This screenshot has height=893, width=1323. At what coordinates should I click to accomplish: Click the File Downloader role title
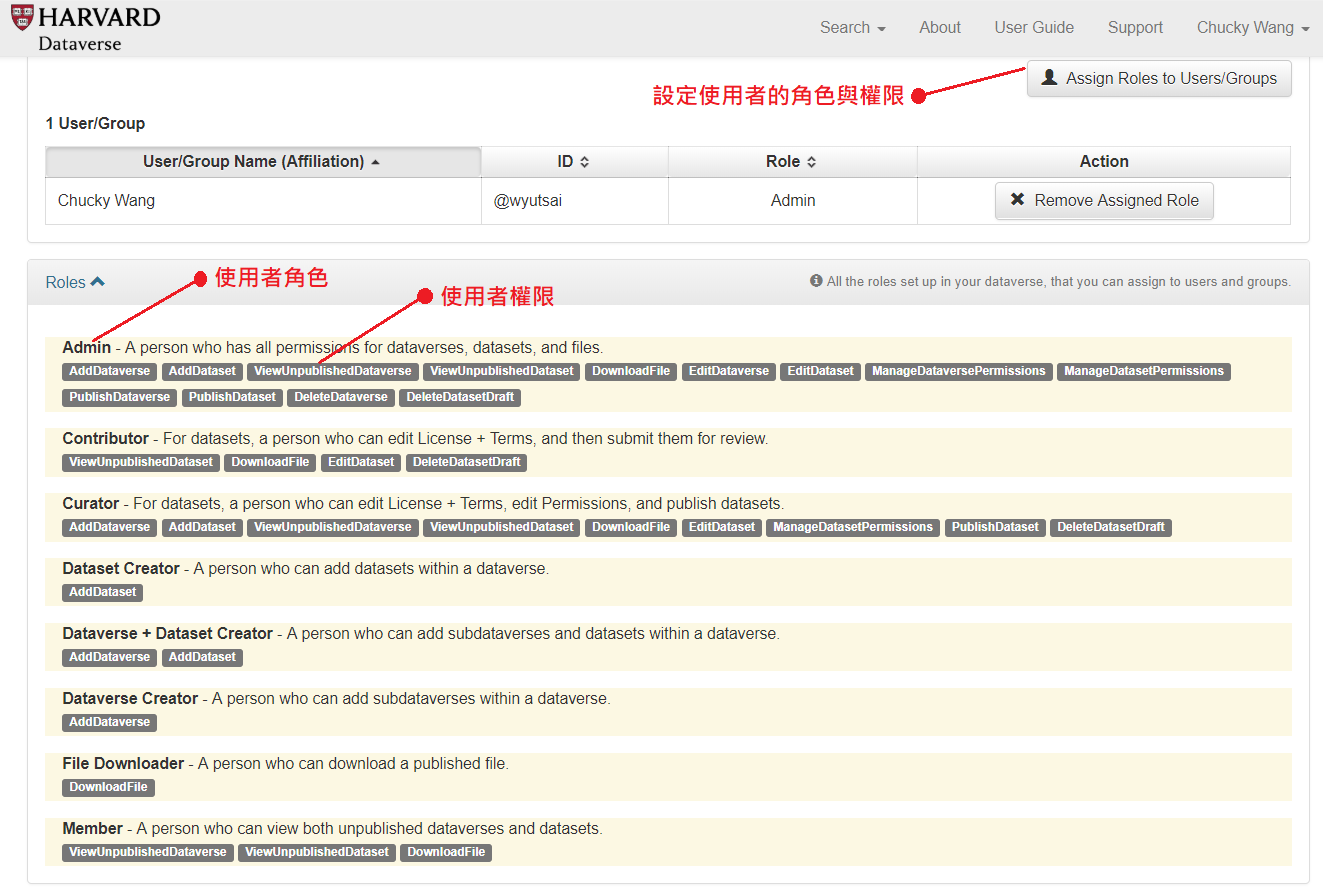tap(123, 764)
